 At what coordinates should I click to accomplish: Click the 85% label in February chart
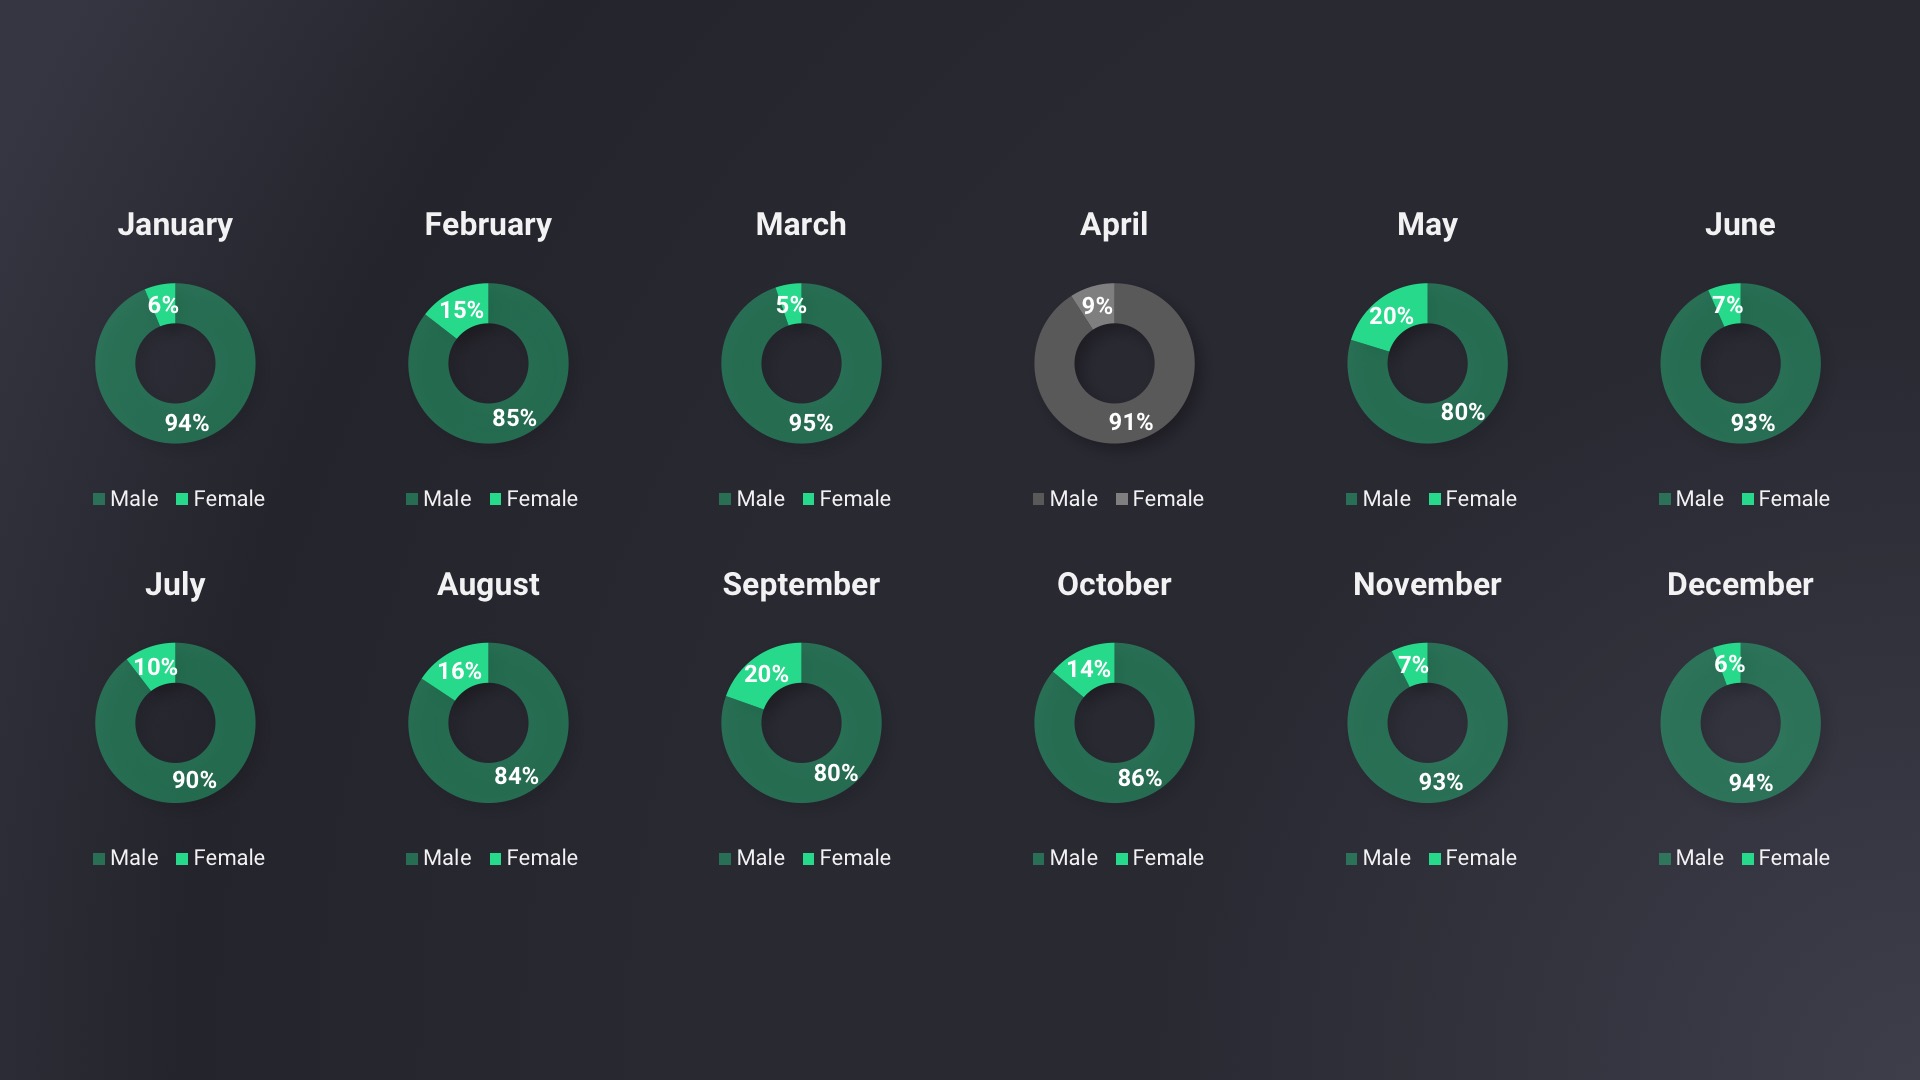[x=514, y=418]
